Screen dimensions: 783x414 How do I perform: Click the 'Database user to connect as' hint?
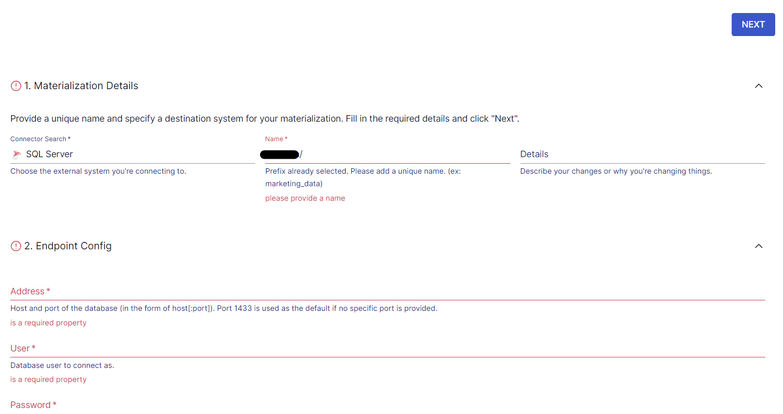point(62,366)
